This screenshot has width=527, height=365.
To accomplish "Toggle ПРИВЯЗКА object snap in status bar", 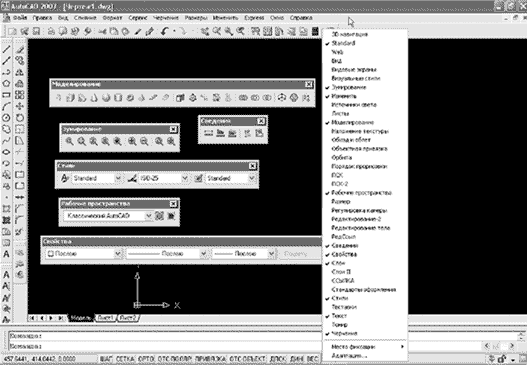I will click(x=211, y=359).
